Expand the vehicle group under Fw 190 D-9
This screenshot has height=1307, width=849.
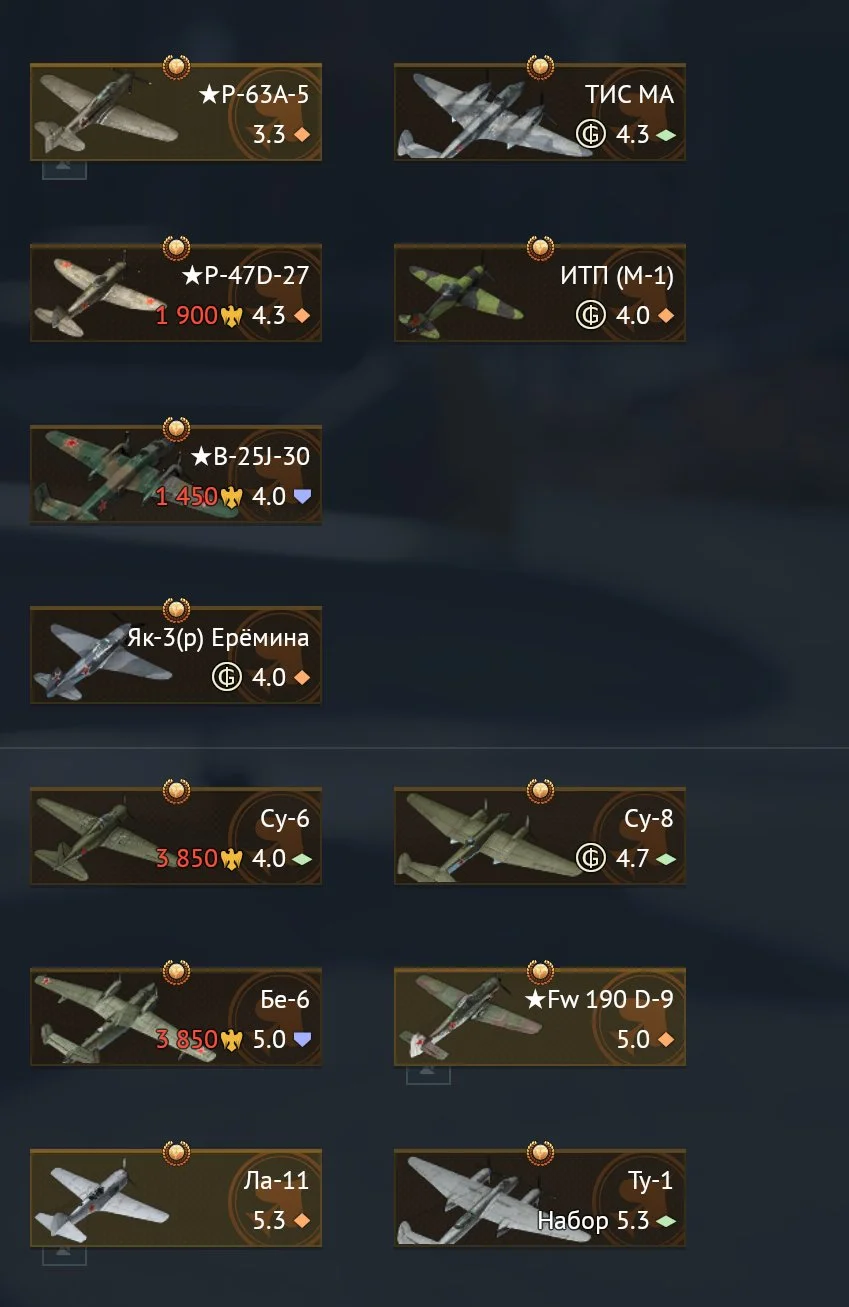(x=428, y=1074)
